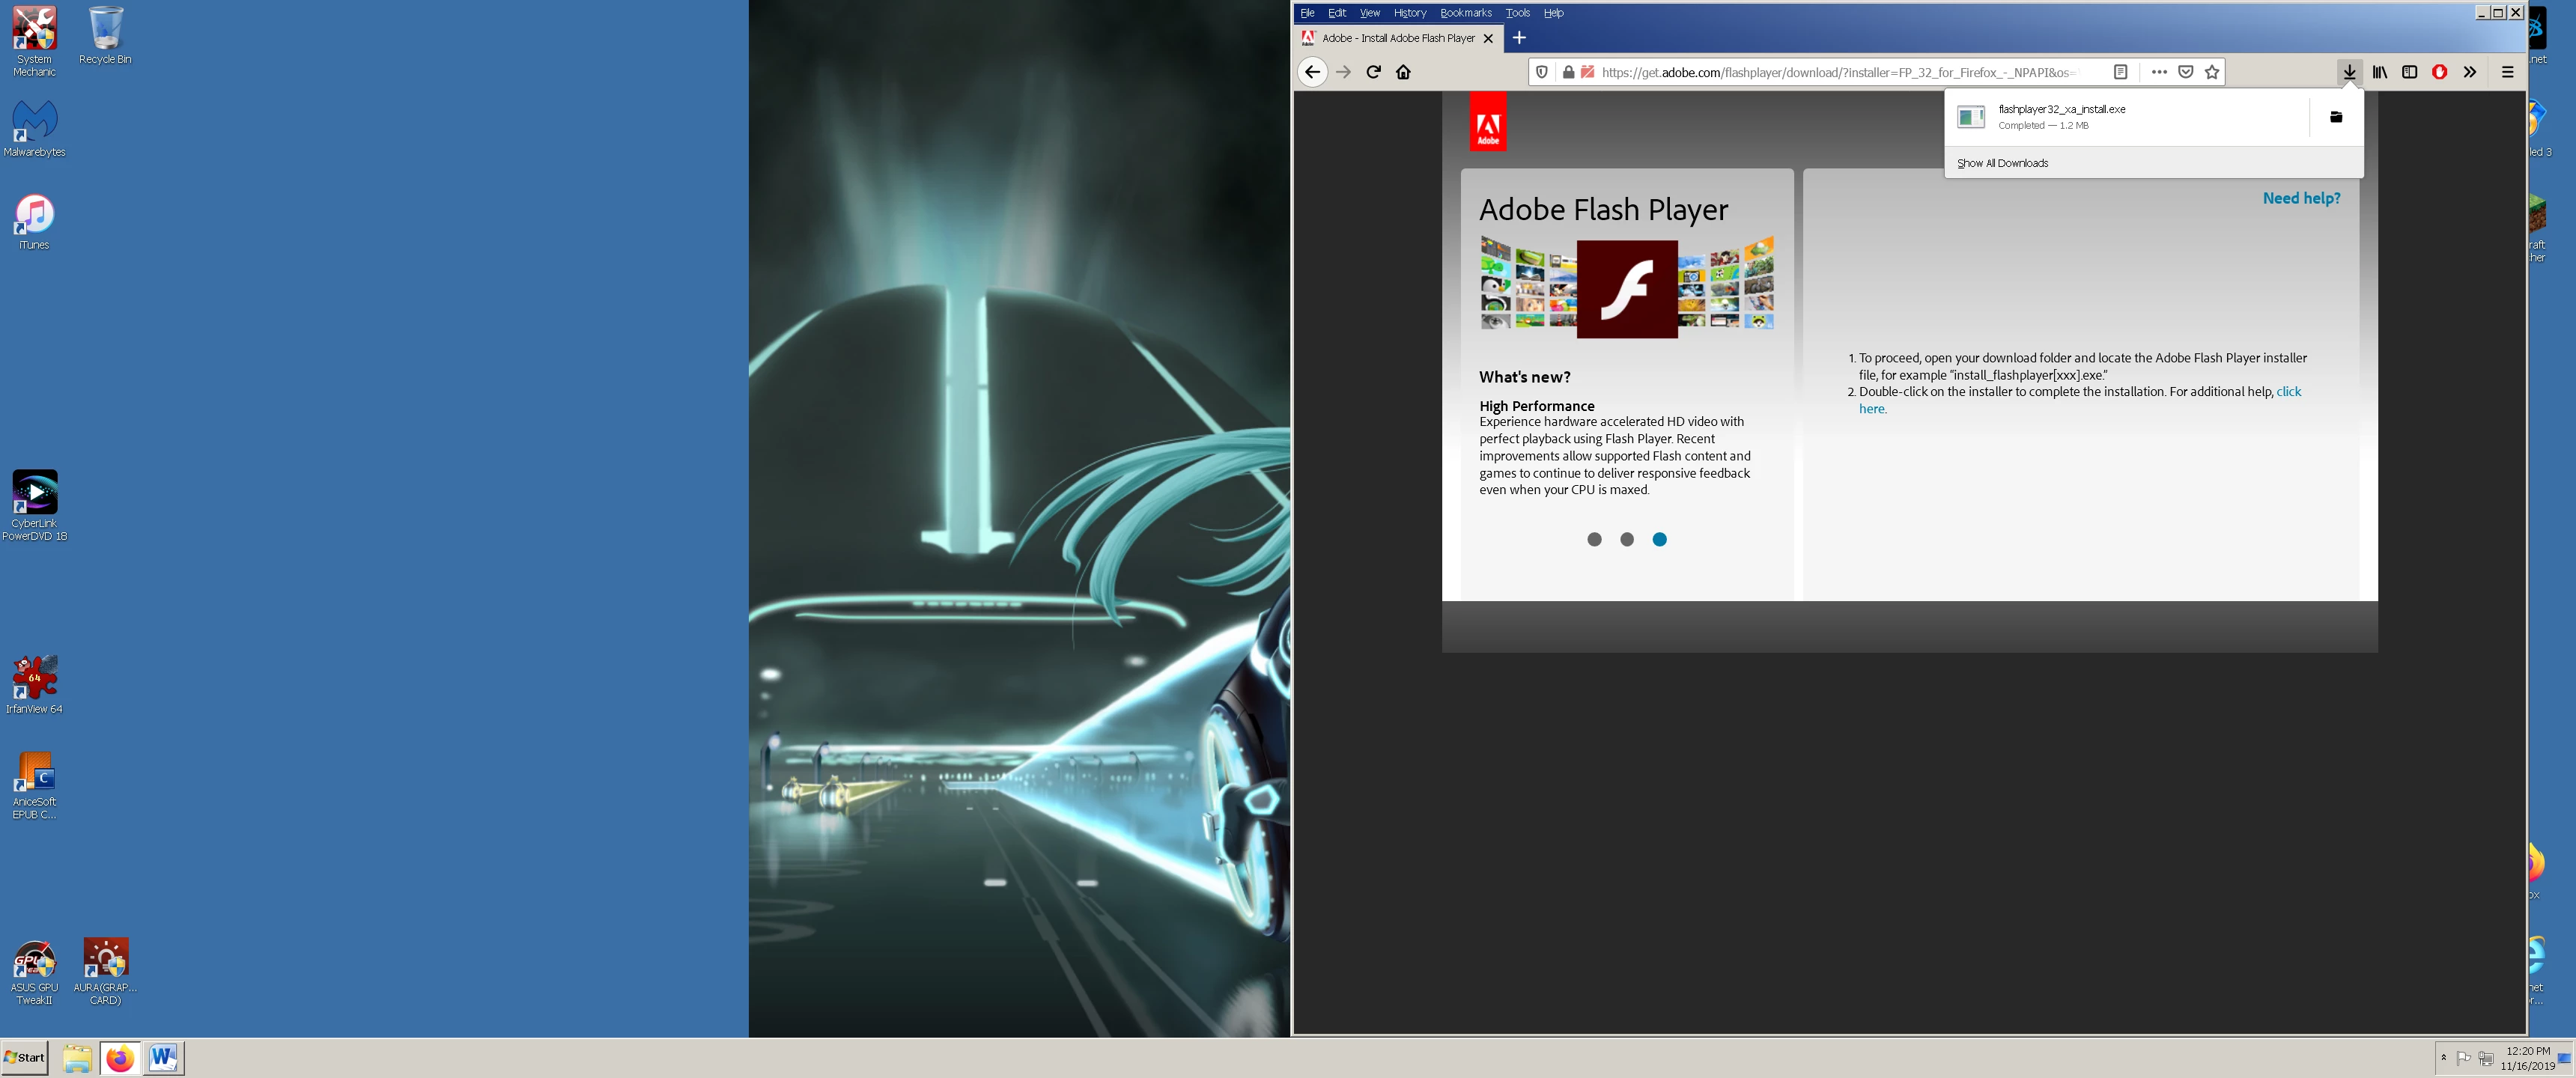This screenshot has height=1078, width=2576.
Task: Open the Firefox hamburger menu
Action: (2507, 72)
